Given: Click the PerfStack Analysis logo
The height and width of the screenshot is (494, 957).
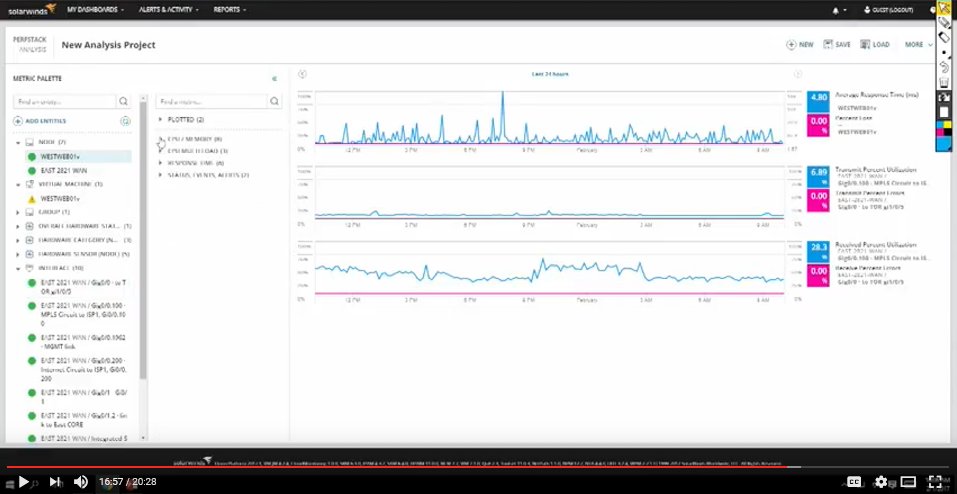Looking at the screenshot, I should pos(30,45).
